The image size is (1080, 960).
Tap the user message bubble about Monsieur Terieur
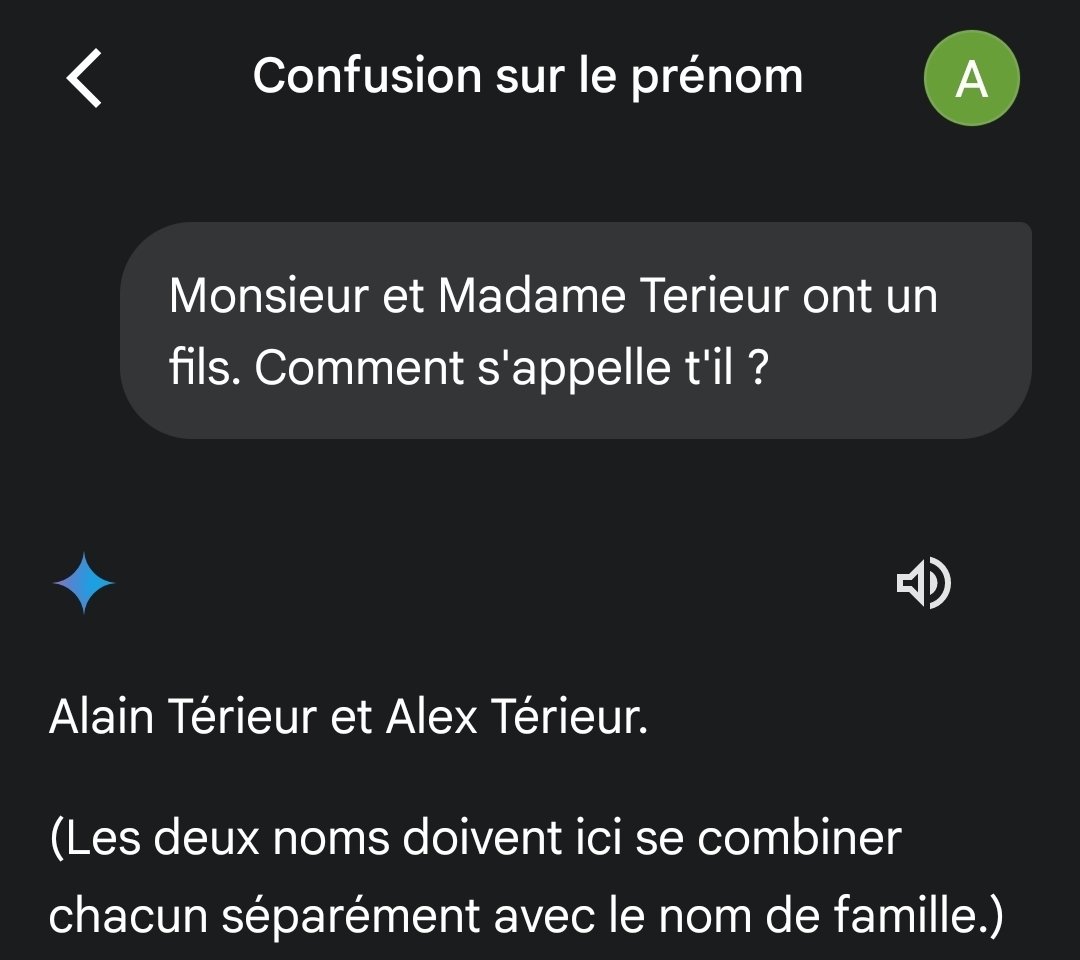click(576, 330)
